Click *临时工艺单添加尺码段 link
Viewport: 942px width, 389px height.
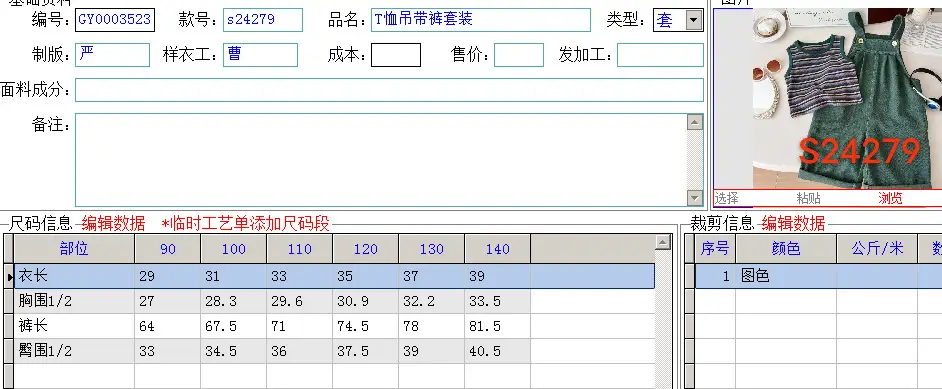pyautogui.click(x=246, y=224)
